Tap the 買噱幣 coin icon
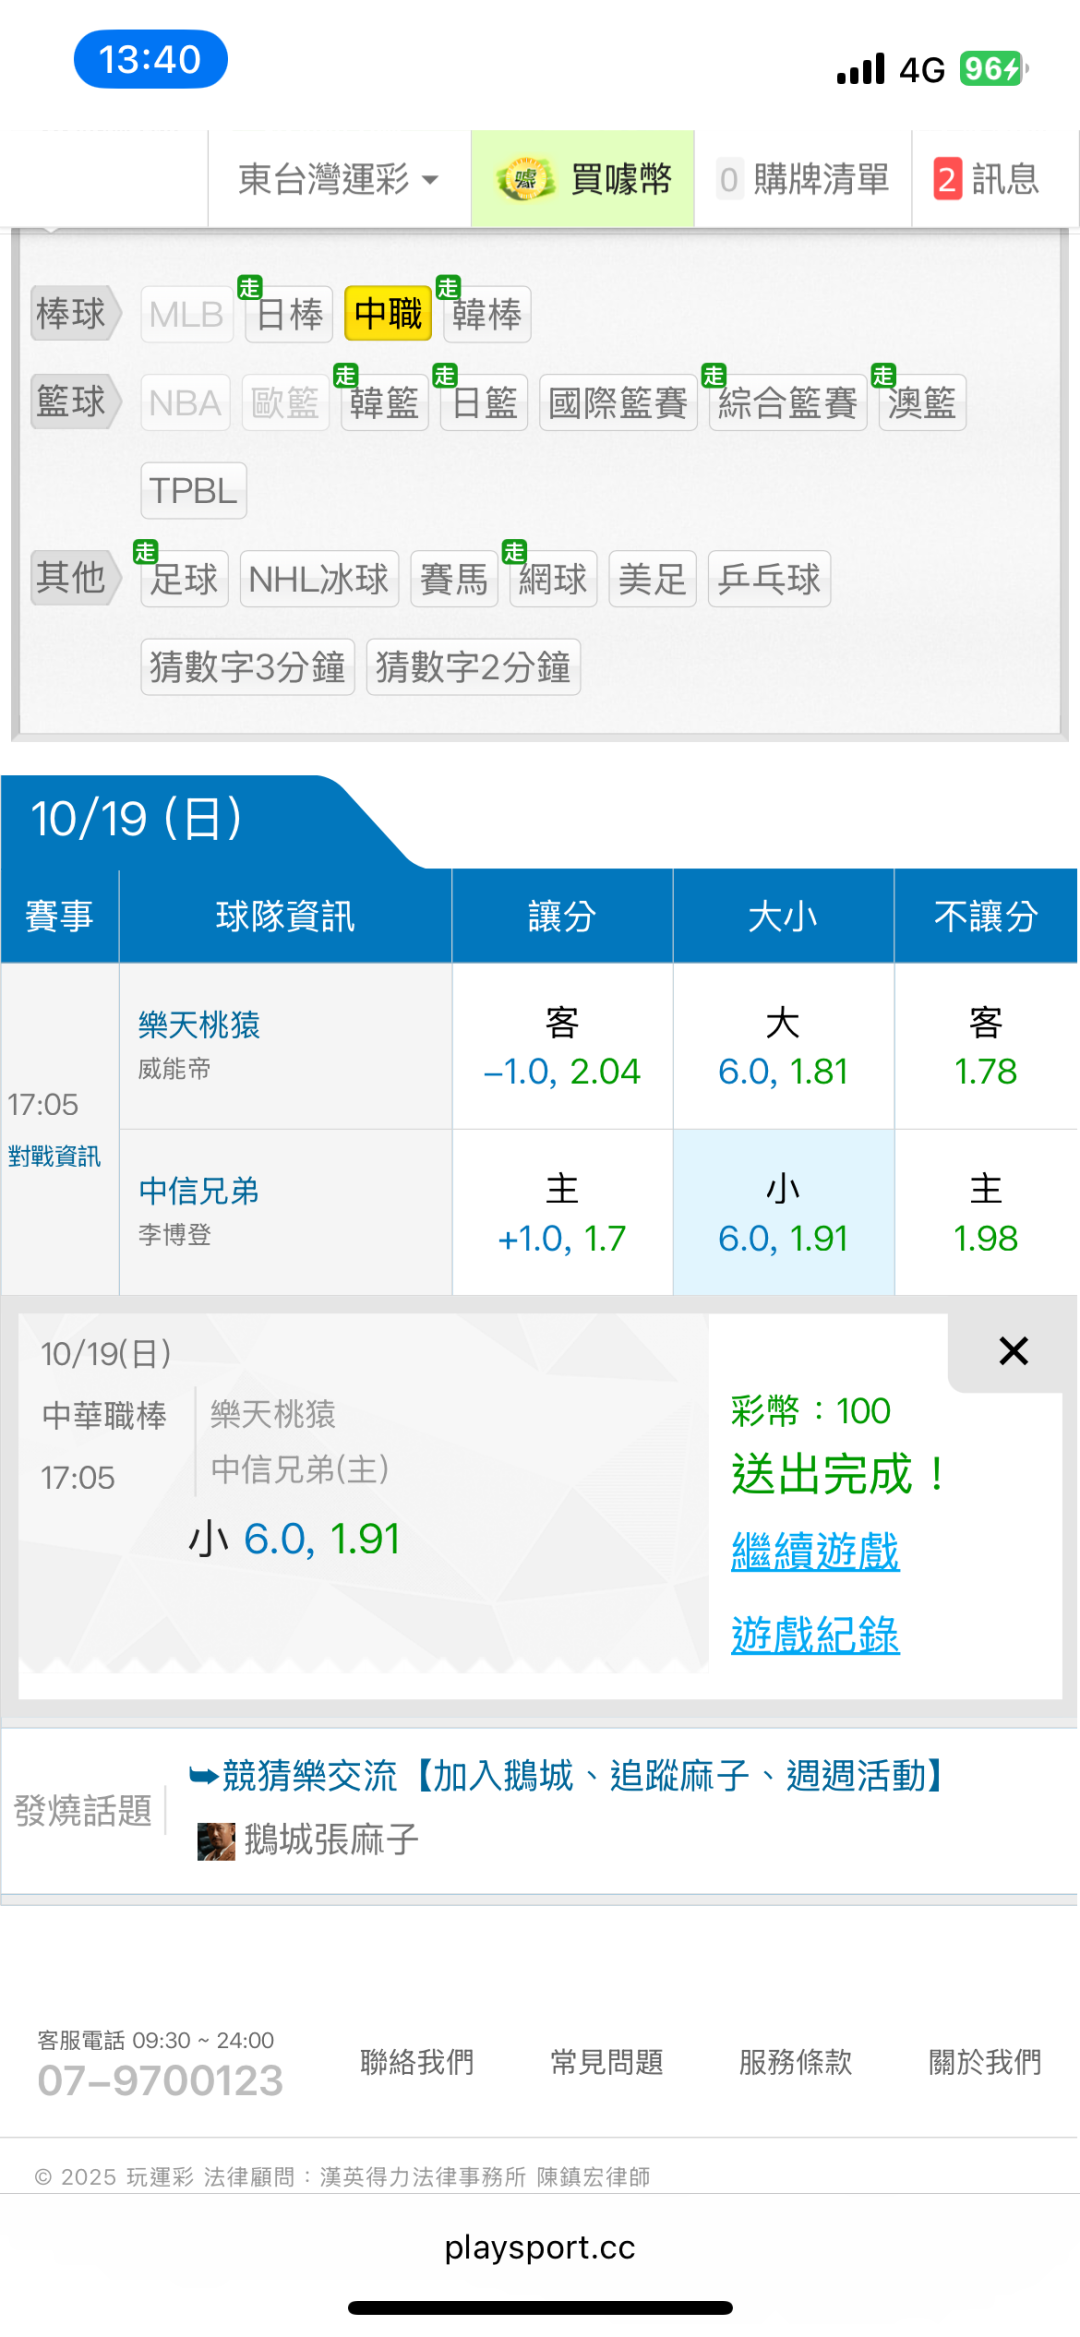Viewport: 1080px width, 2337px height. click(525, 180)
